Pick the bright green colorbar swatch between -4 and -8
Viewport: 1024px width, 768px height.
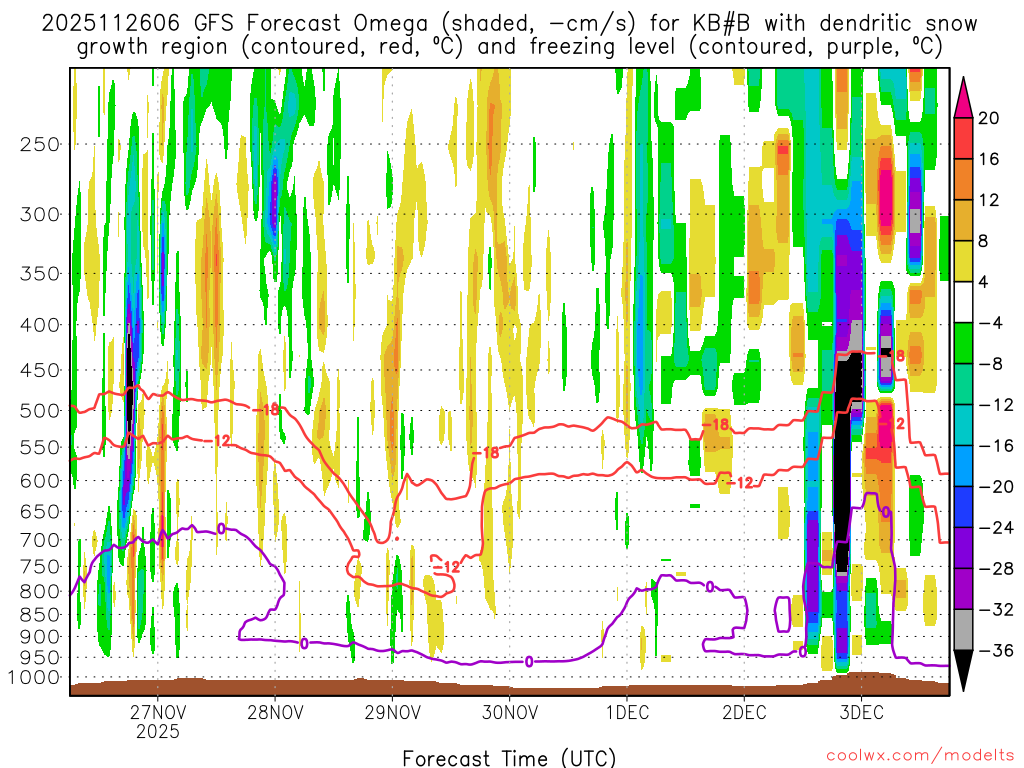tap(963, 344)
